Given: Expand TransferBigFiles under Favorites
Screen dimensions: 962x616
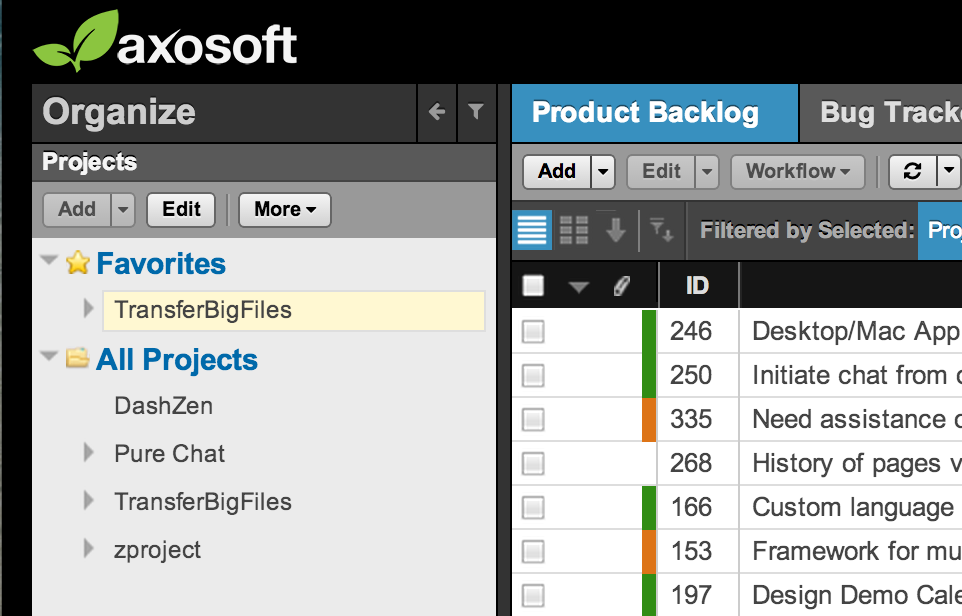Looking at the screenshot, I should pos(89,309).
